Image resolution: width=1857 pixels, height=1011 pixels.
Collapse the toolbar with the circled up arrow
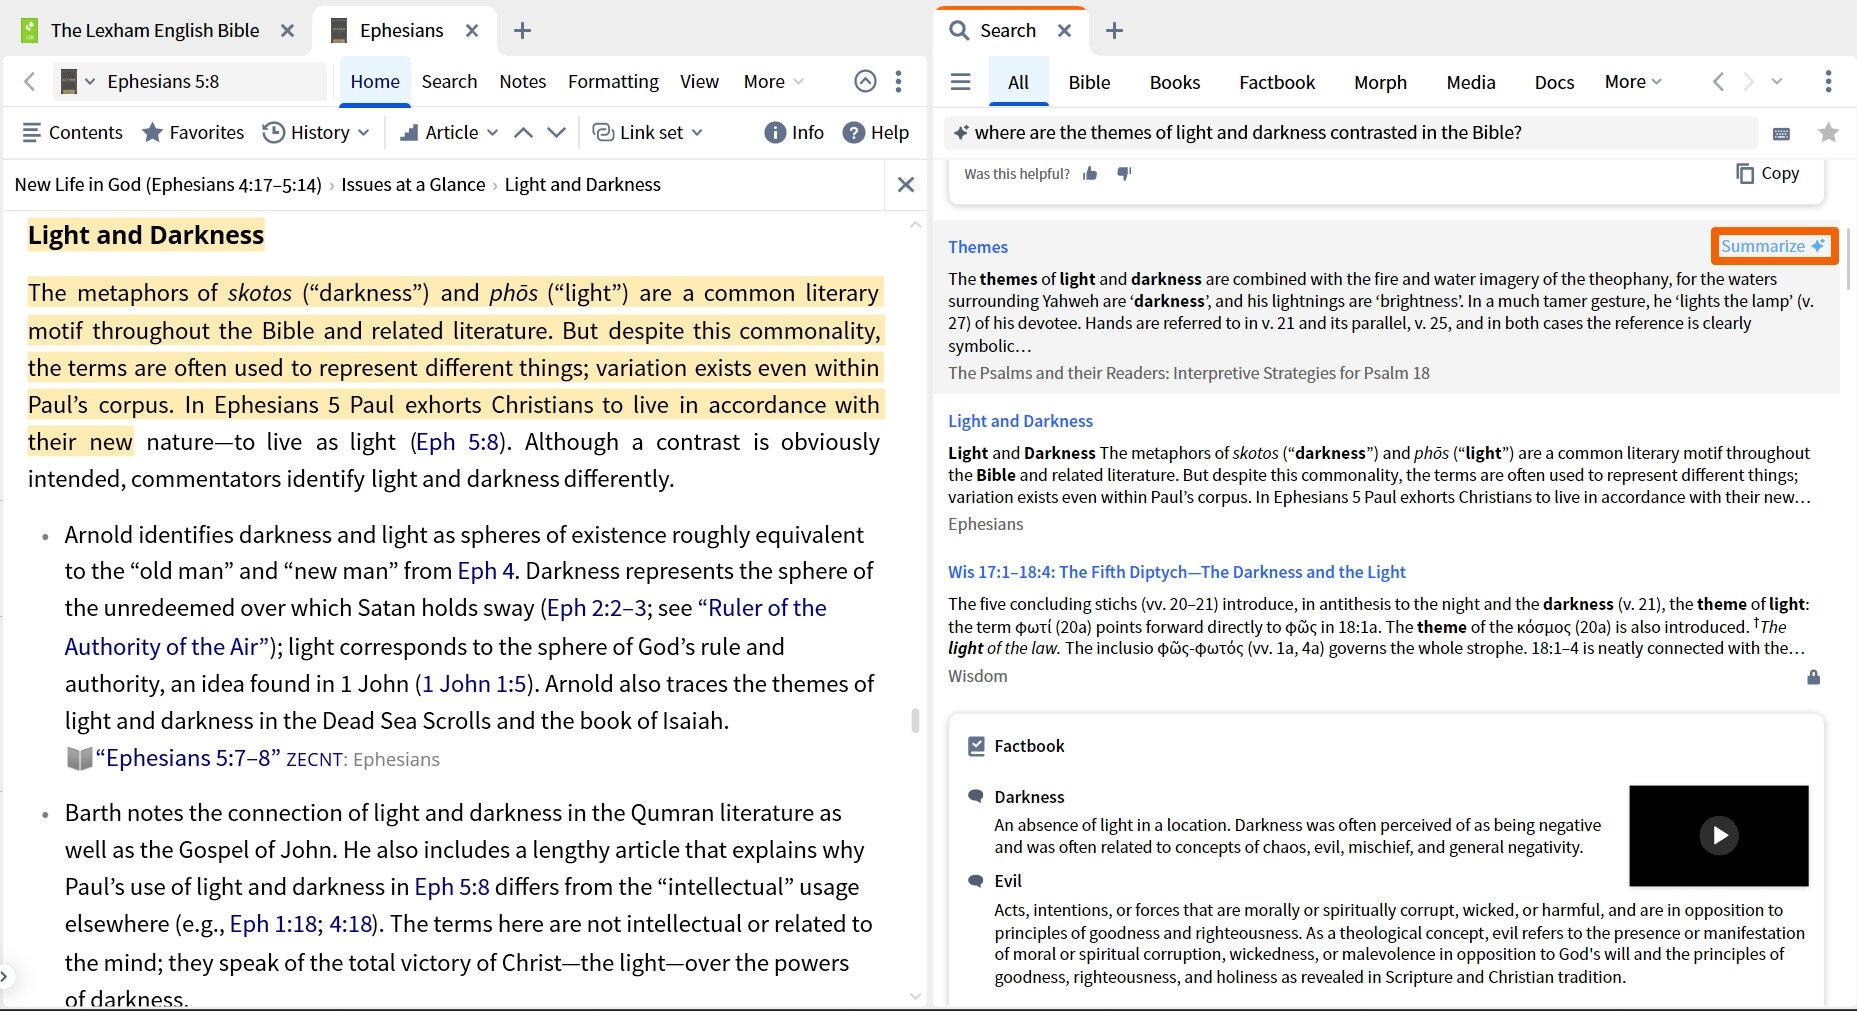865,81
